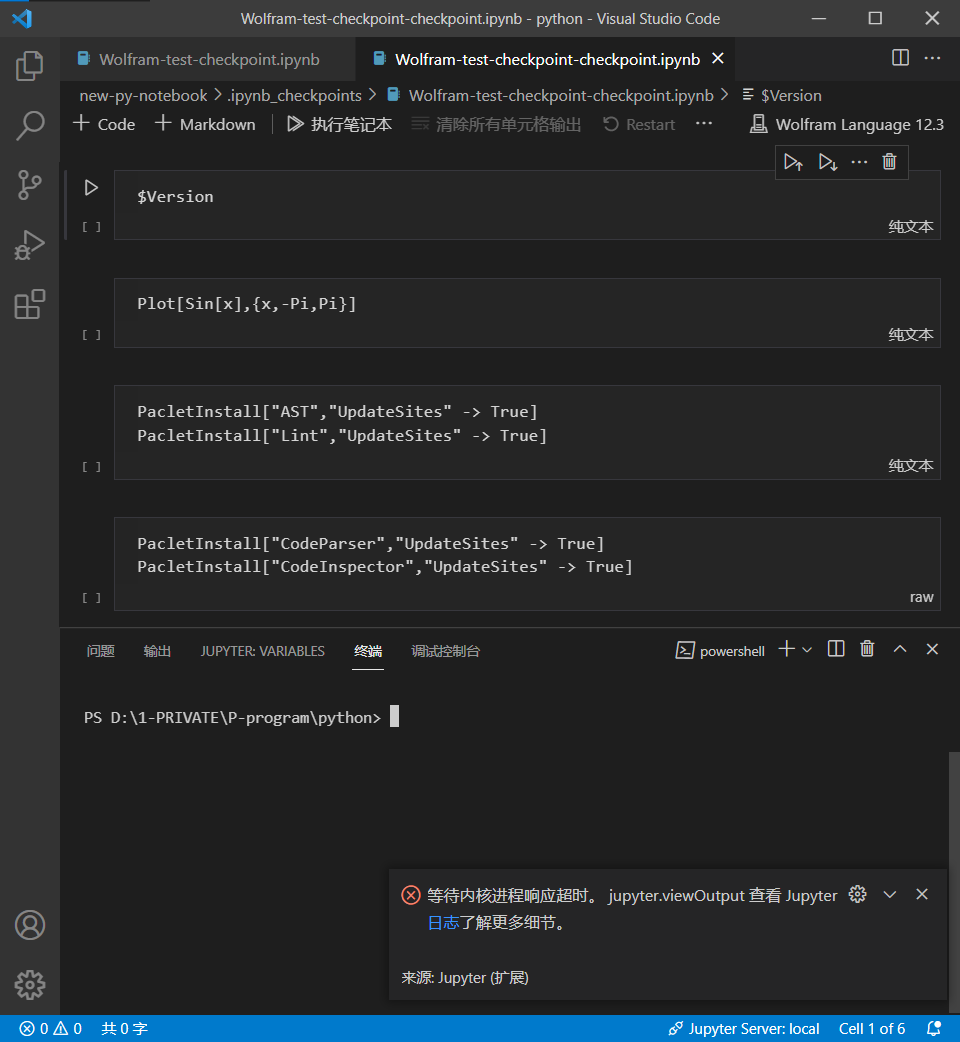Open cell more-actions ellipsis menu
Screen dimensions: 960x1042
(x=858, y=161)
